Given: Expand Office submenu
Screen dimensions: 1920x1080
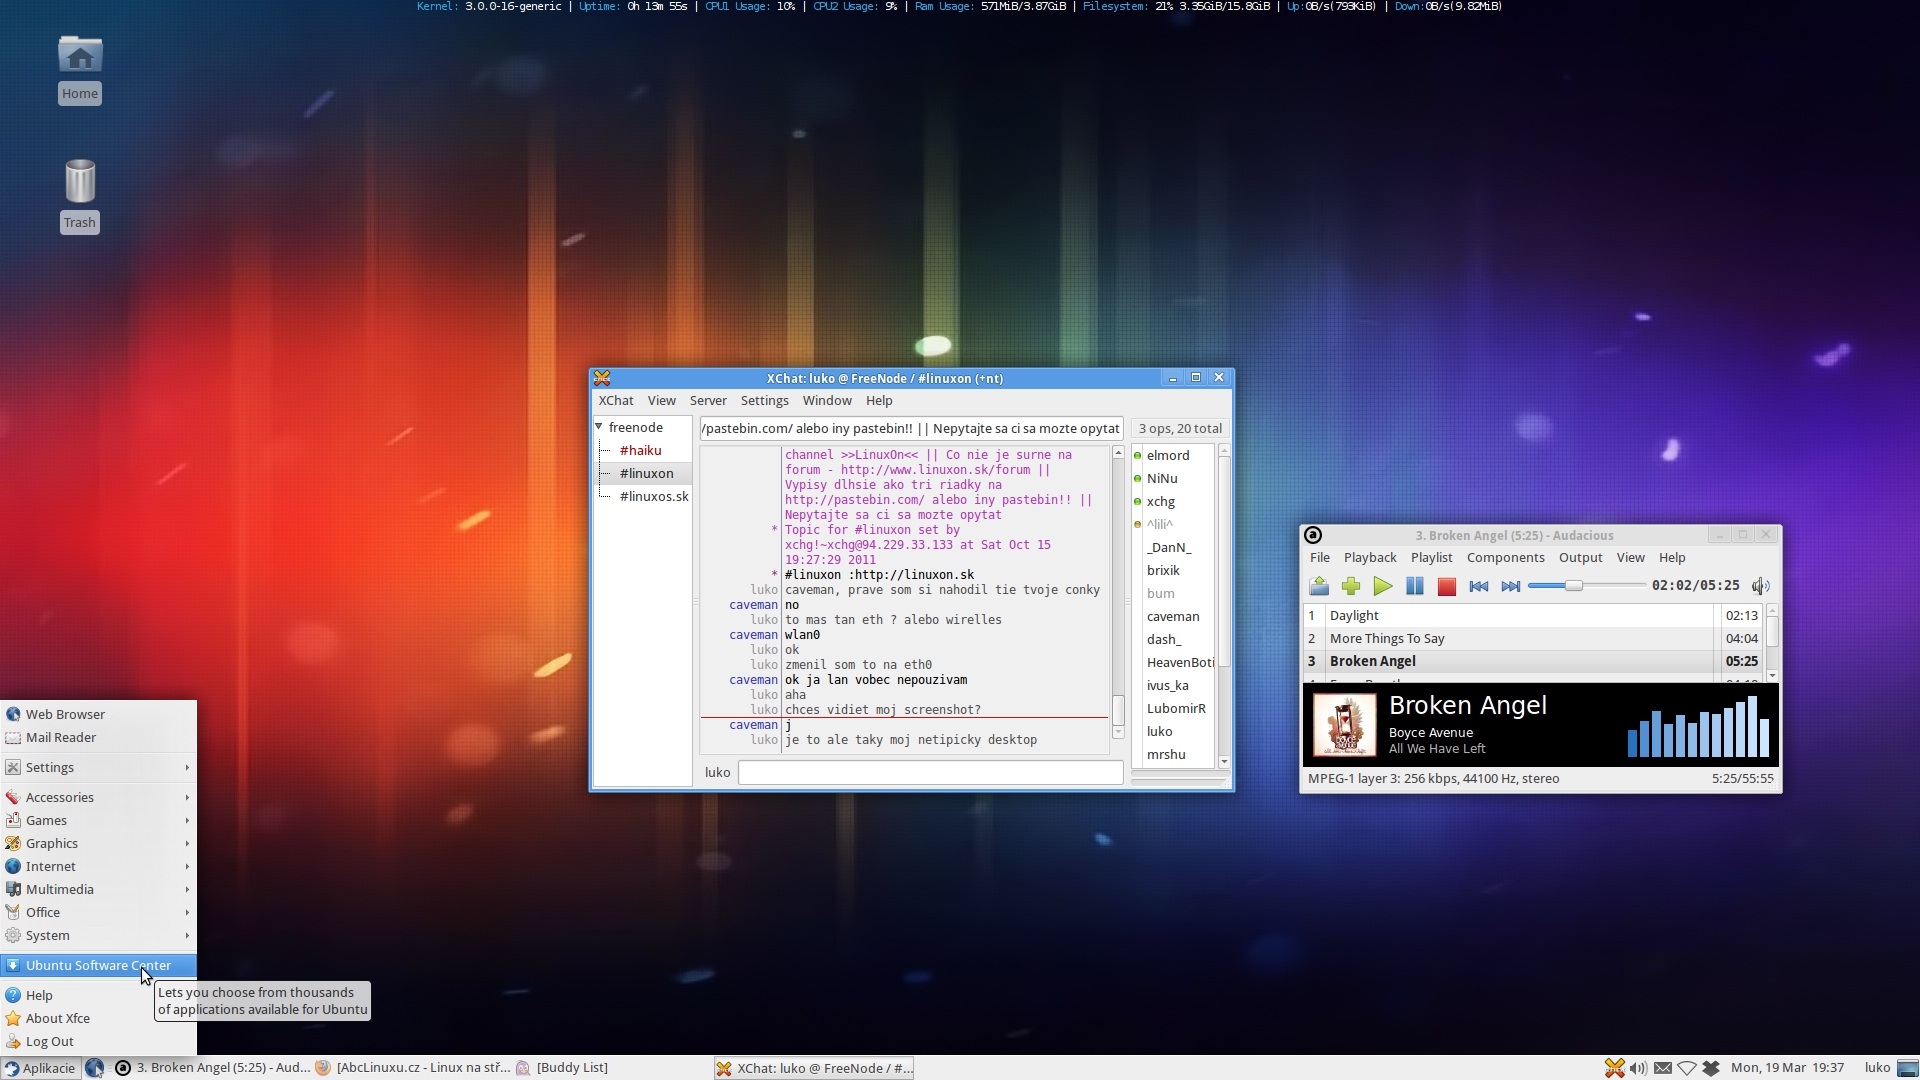Looking at the screenshot, I should 98,913.
